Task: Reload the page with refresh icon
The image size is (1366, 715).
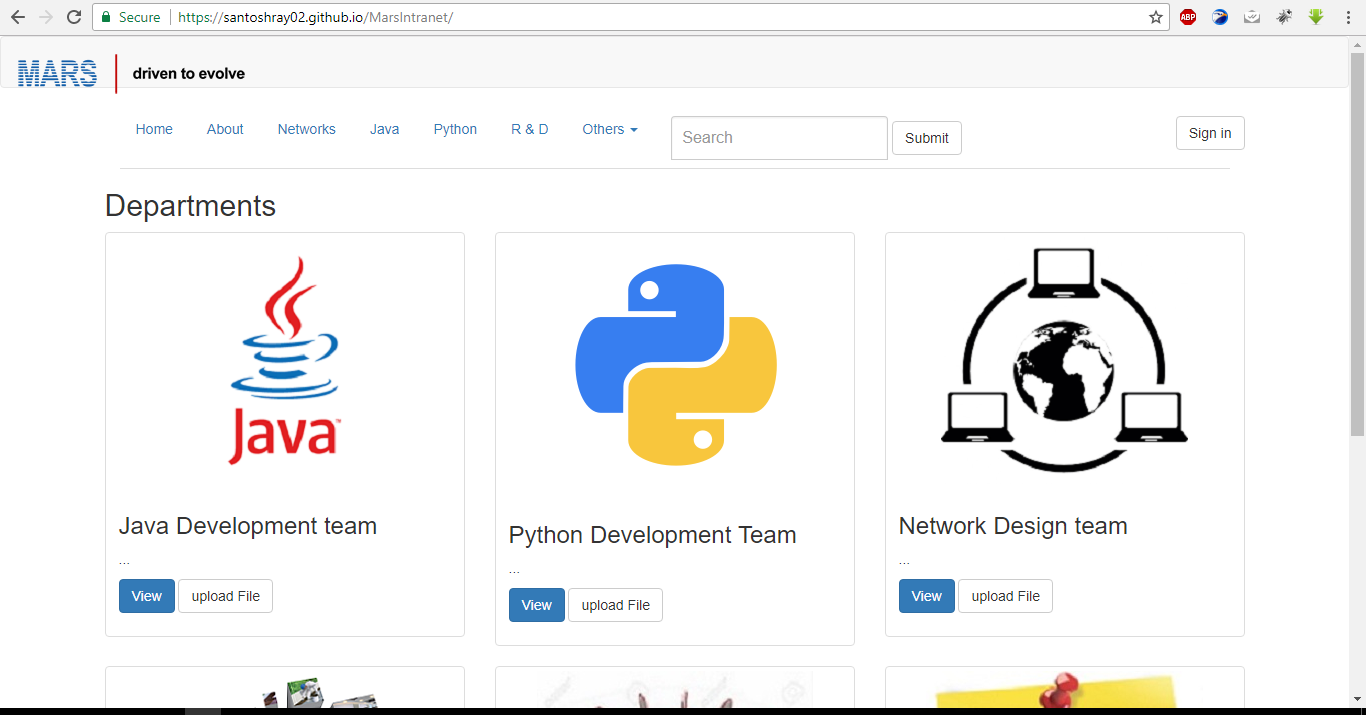Action: coord(74,17)
